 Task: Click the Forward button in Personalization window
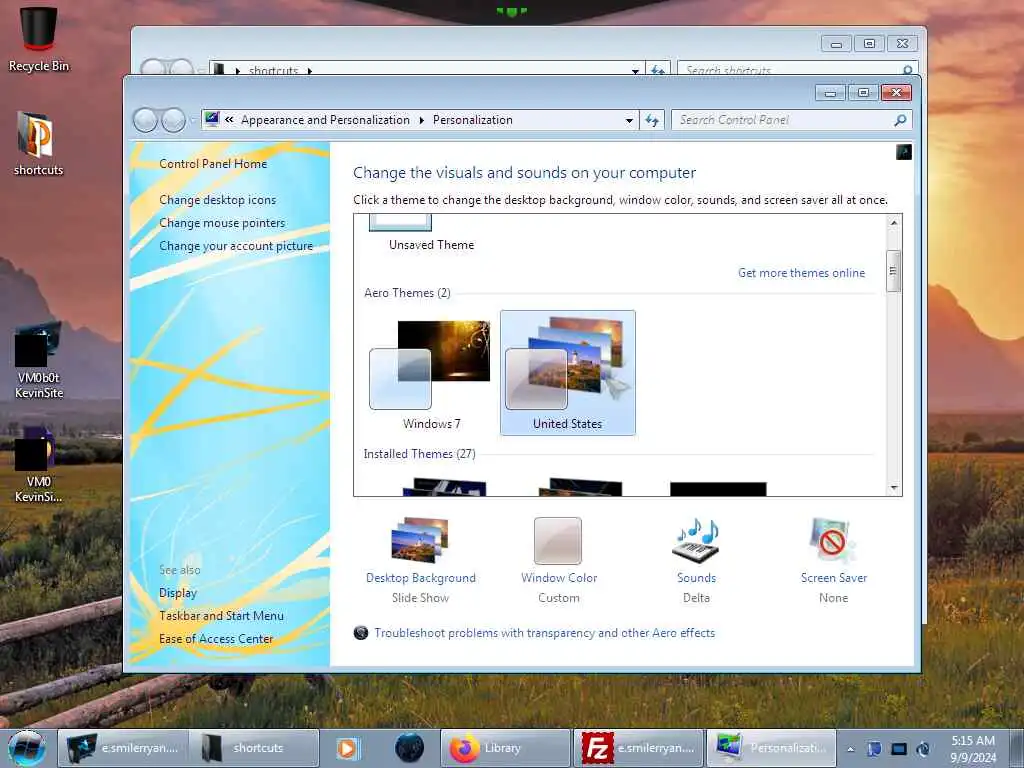pyautogui.click(x=174, y=120)
